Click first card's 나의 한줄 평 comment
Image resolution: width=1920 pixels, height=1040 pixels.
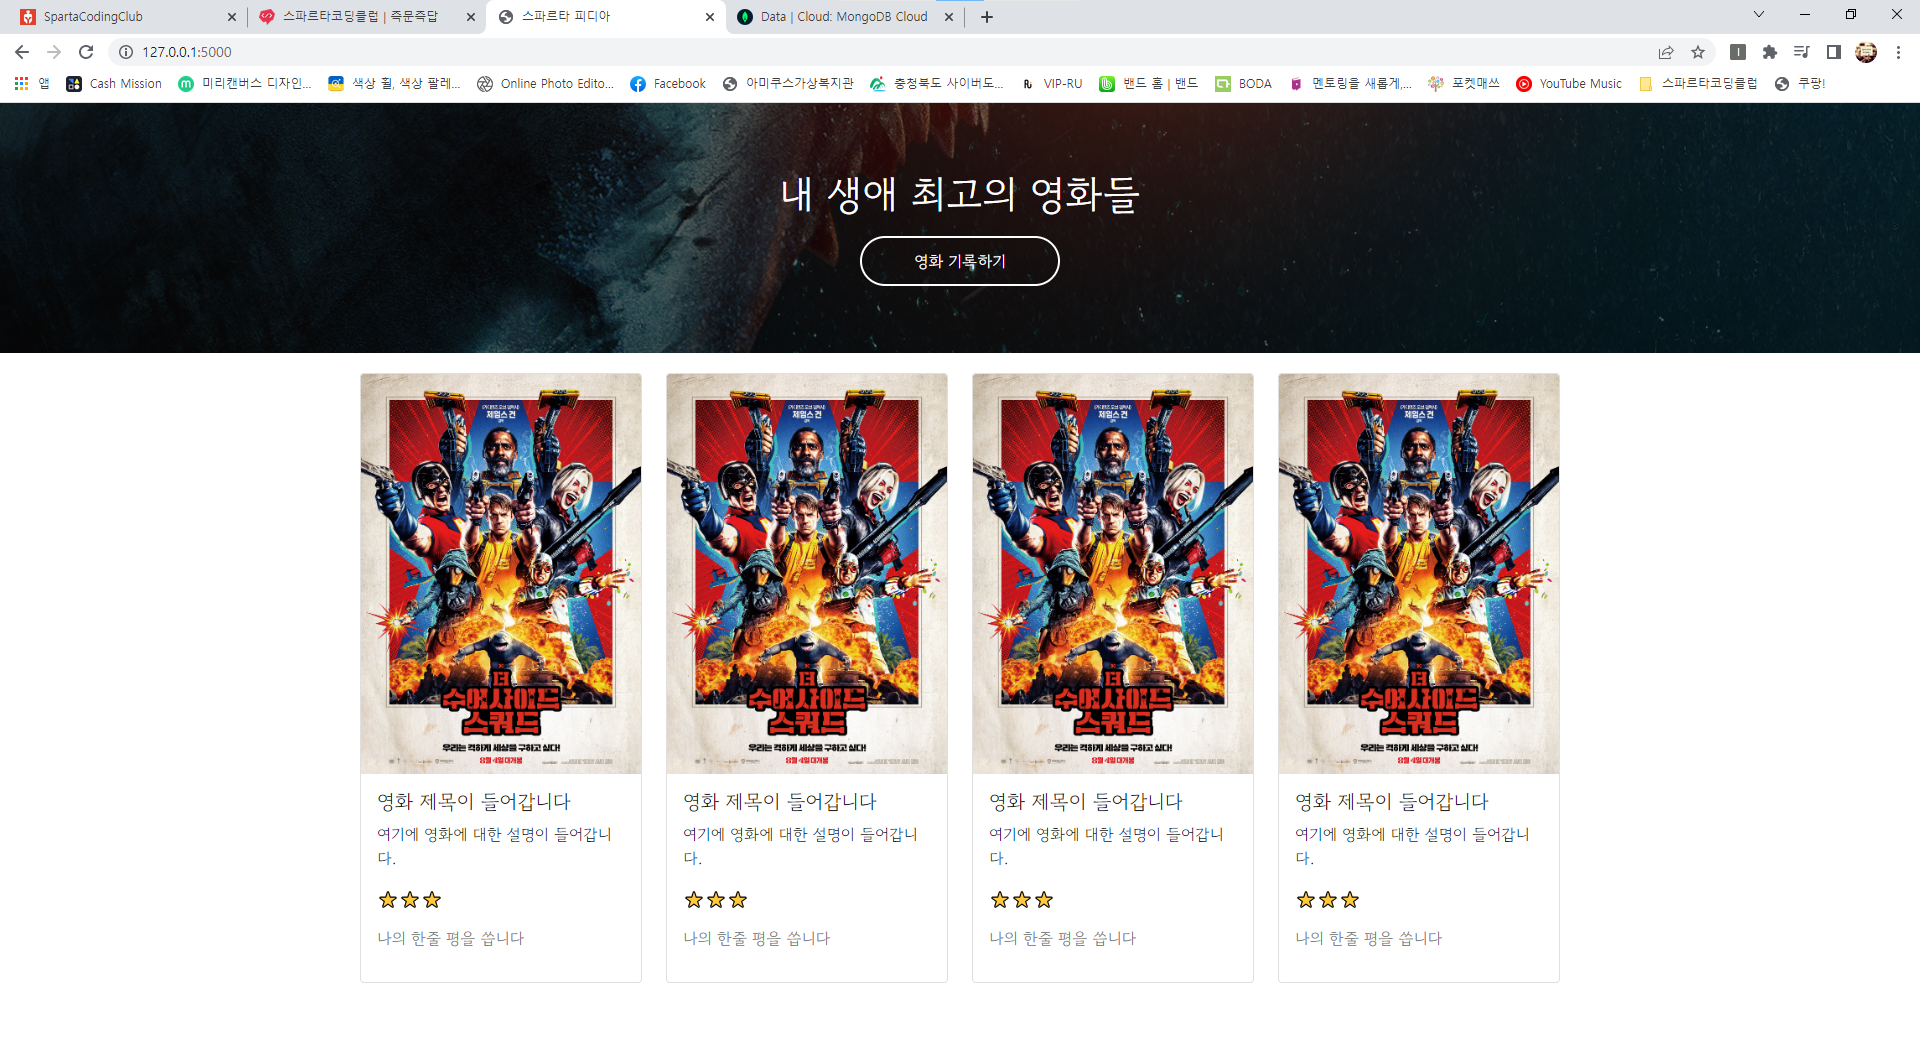coord(451,938)
